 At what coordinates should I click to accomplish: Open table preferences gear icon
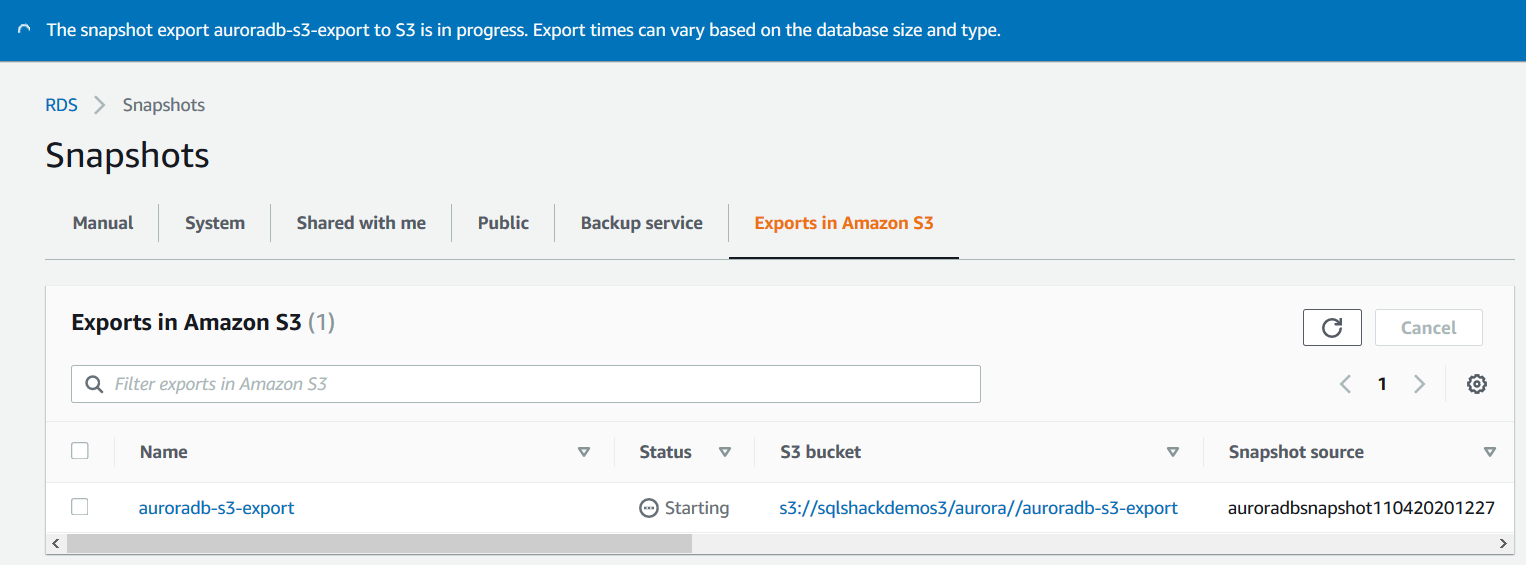coord(1476,384)
